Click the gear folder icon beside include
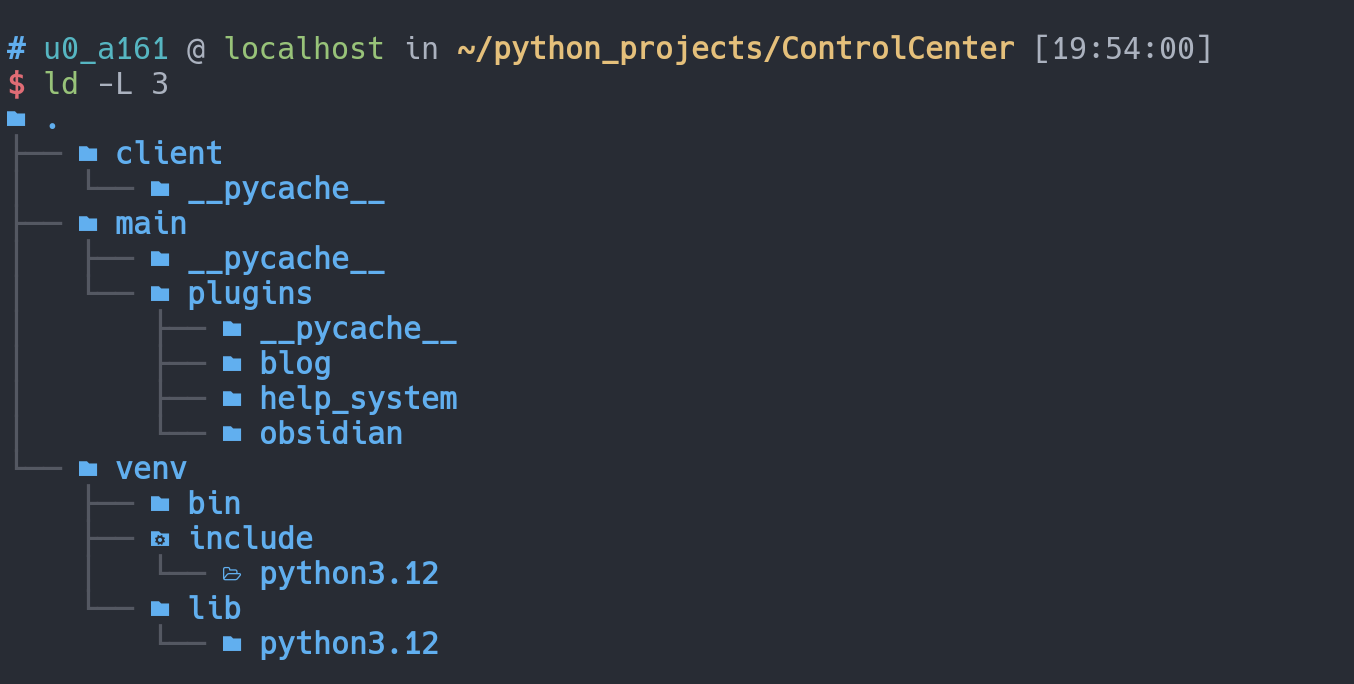This screenshot has height=684, width=1354. point(160,539)
